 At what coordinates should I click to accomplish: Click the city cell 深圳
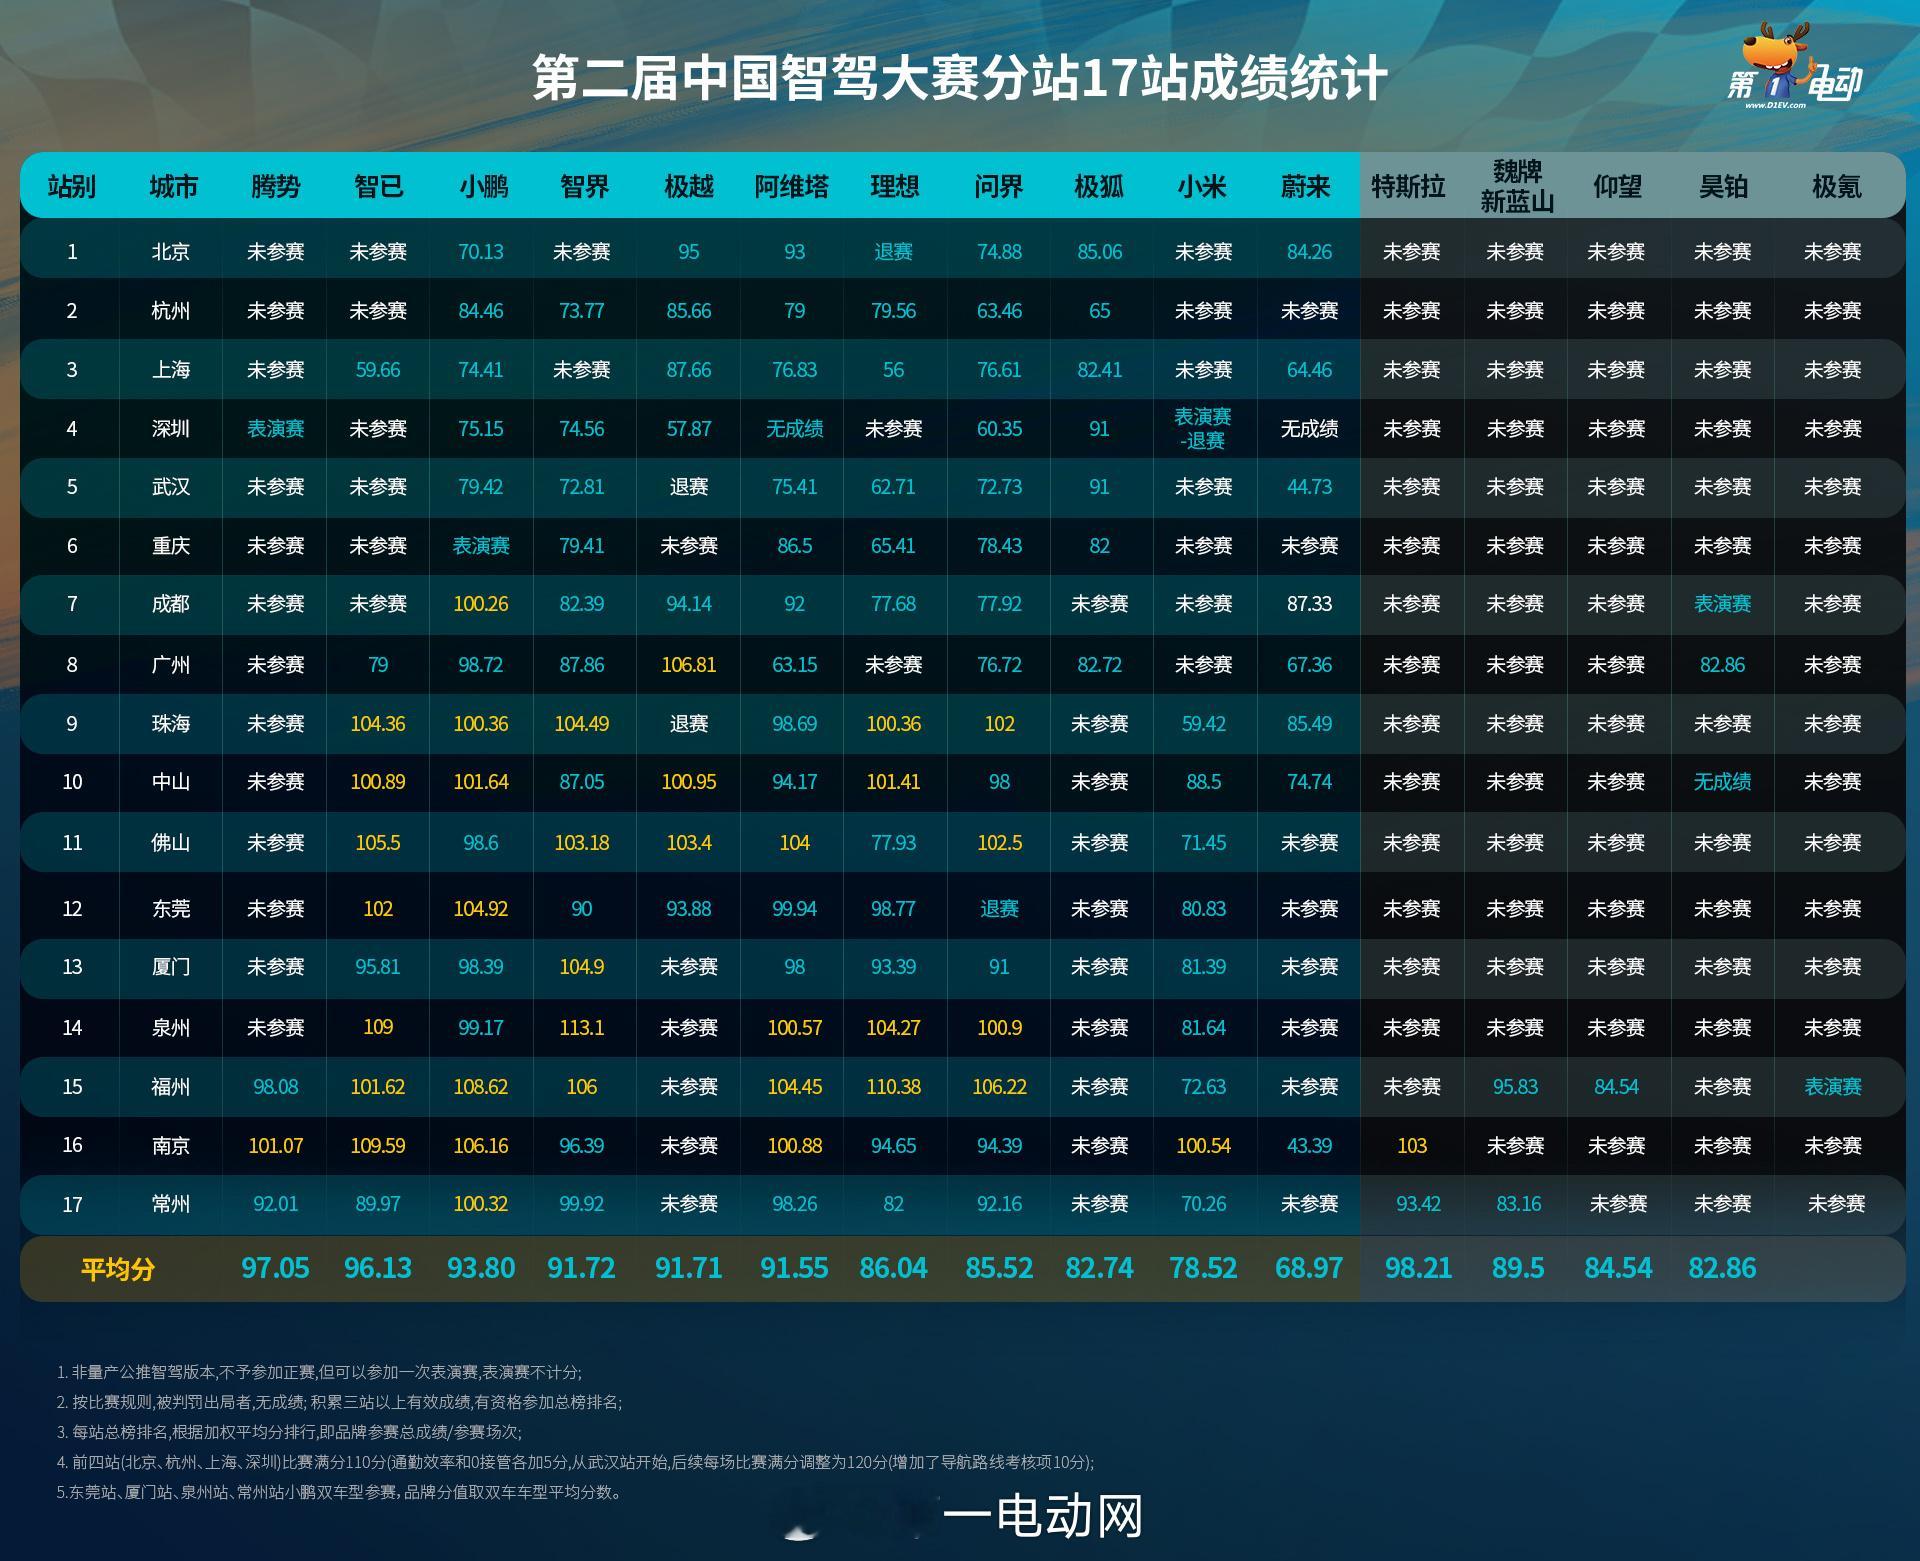pyautogui.click(x=171, y=429)
